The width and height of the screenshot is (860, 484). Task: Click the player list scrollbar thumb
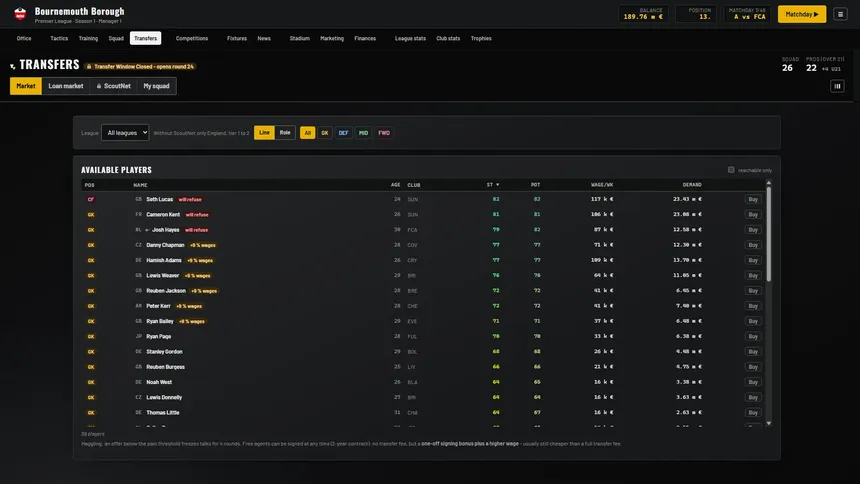[x=768, y=234]
